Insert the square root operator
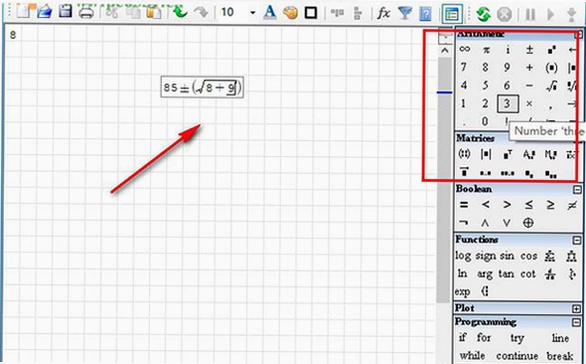The height and width of the screenshot is (364, 586). tap(551, 86)
